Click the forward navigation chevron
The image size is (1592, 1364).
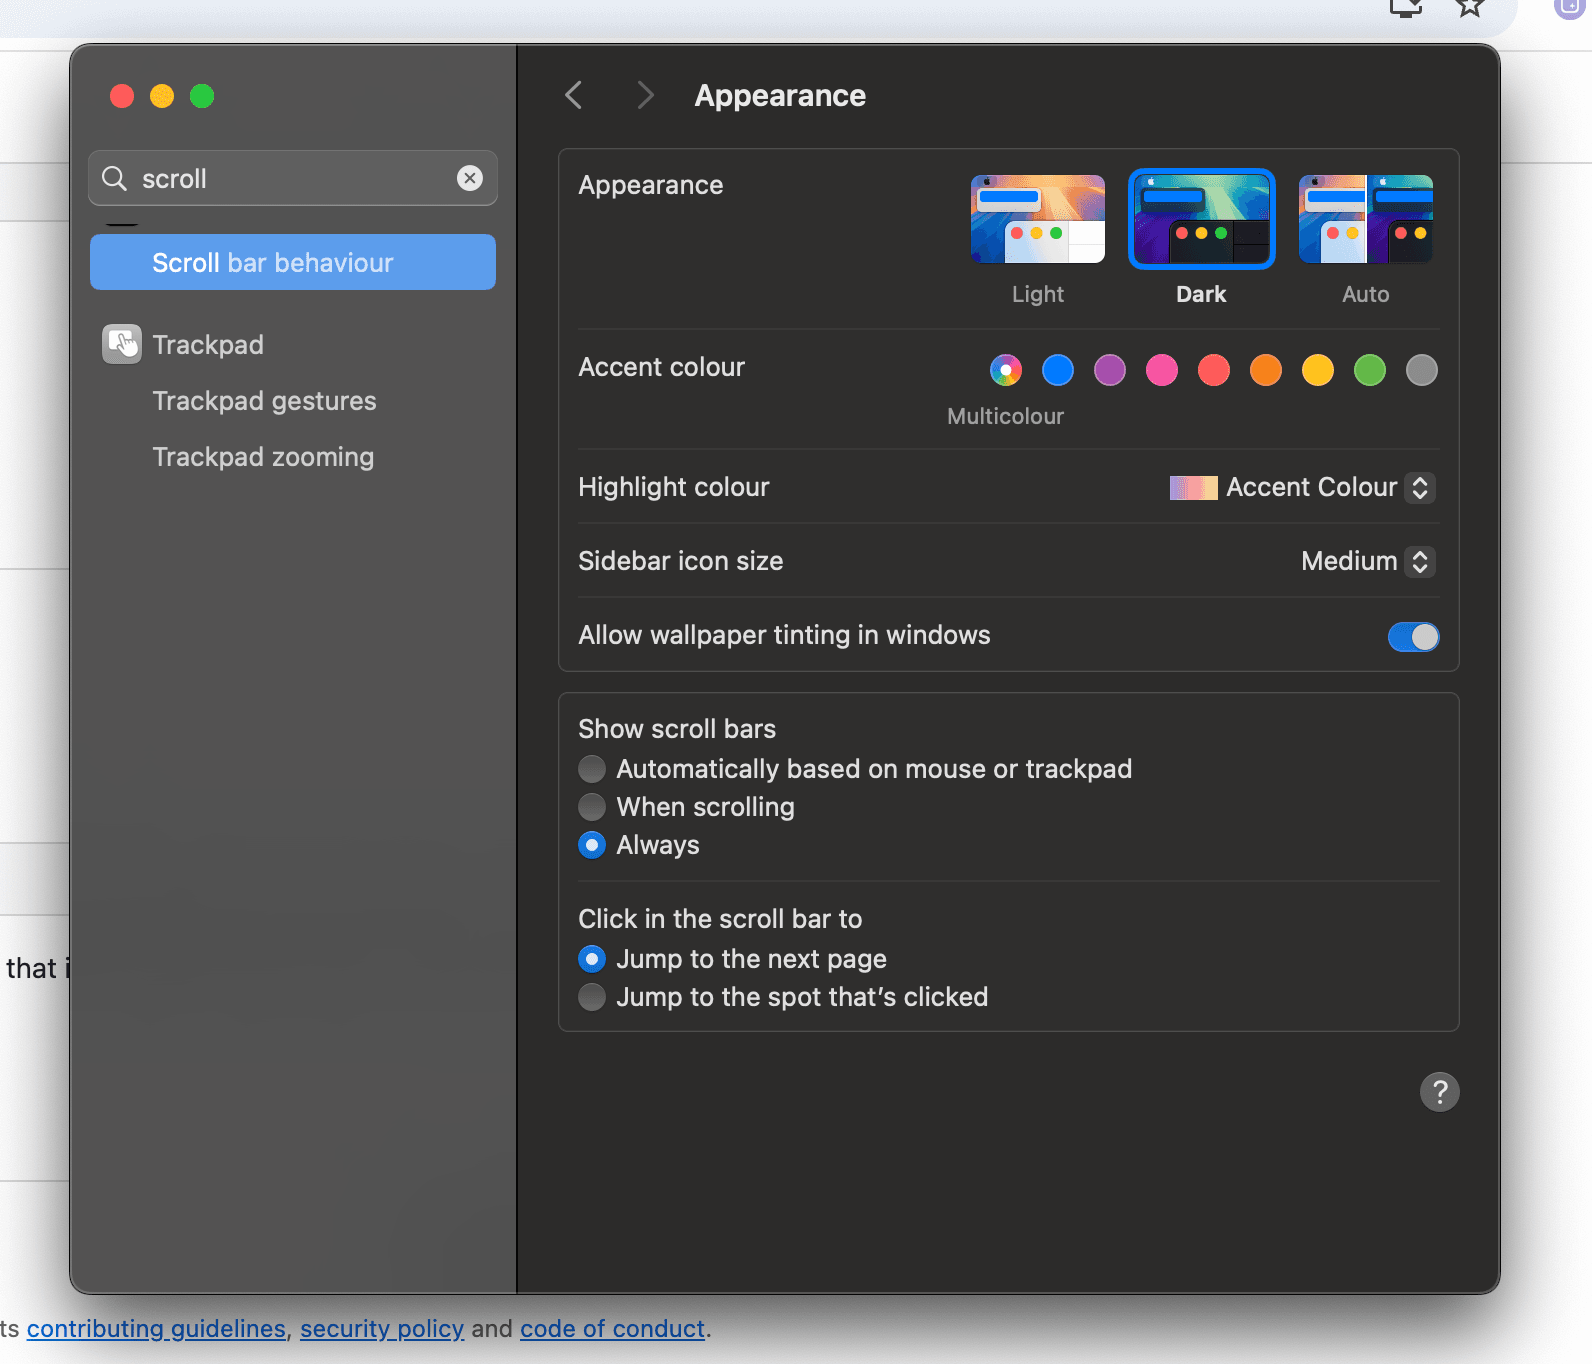645,96
